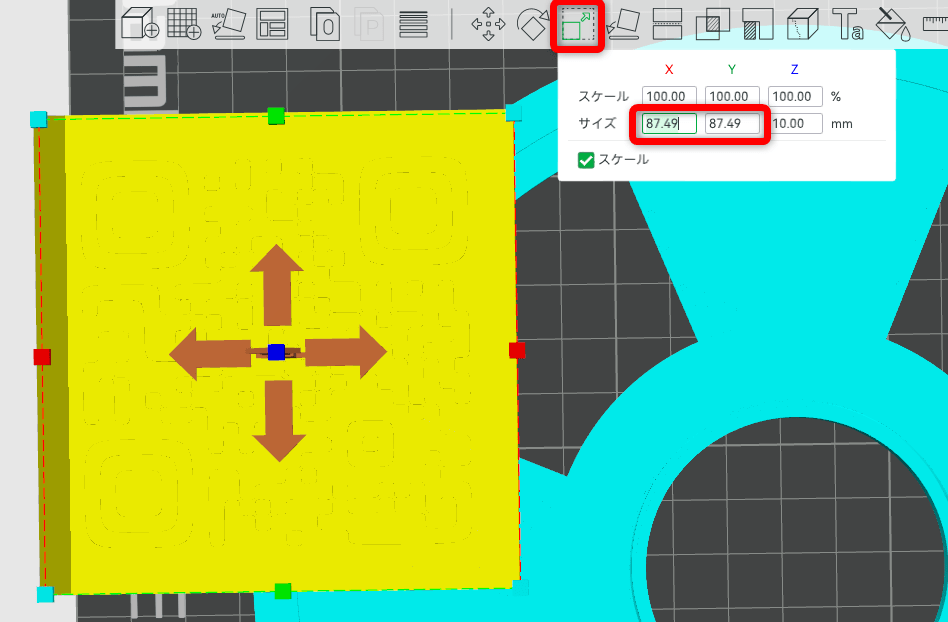
Task: Select the Color painting bucket tool
Action: pyautogui.click(x=893, y=24)
